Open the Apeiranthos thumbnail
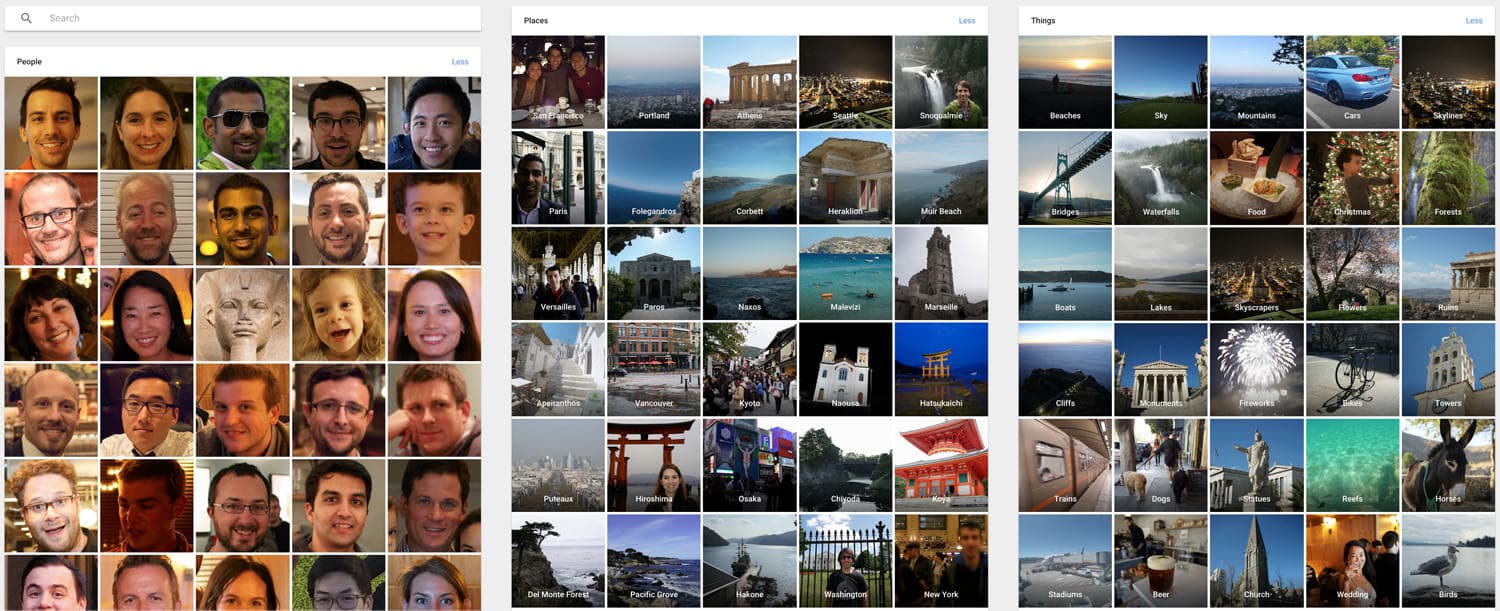This screenshot has height=611, width=1500. pyautogui.click(x=558, y=369)
